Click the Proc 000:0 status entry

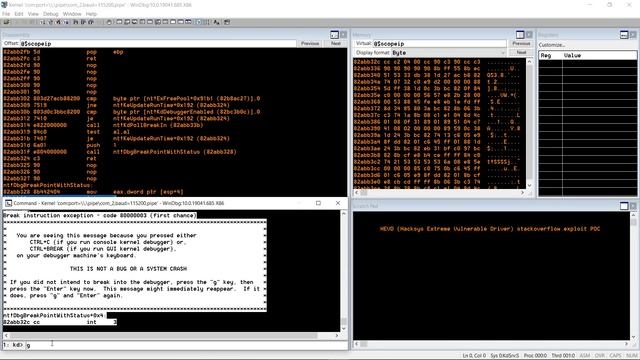[x=535, y=356]
